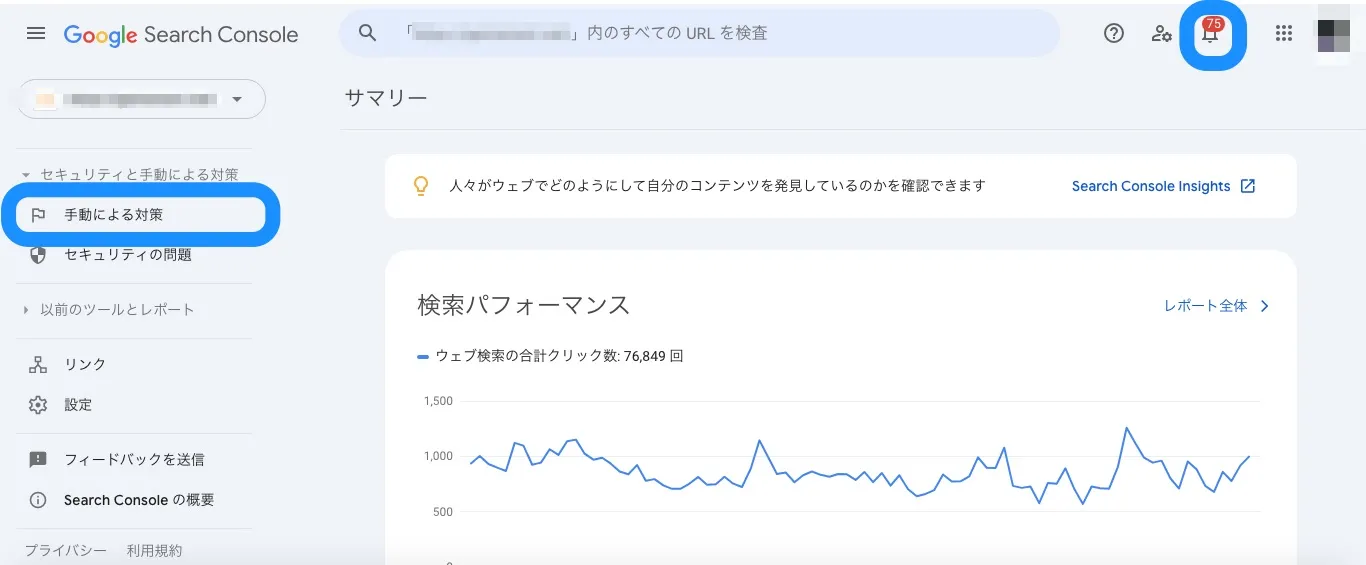Image resolution: width=1366 pixels, height=565 pixels.
Task: Click the ウェブ検索の合計クリック数 legend
Action: coord(551,356)
